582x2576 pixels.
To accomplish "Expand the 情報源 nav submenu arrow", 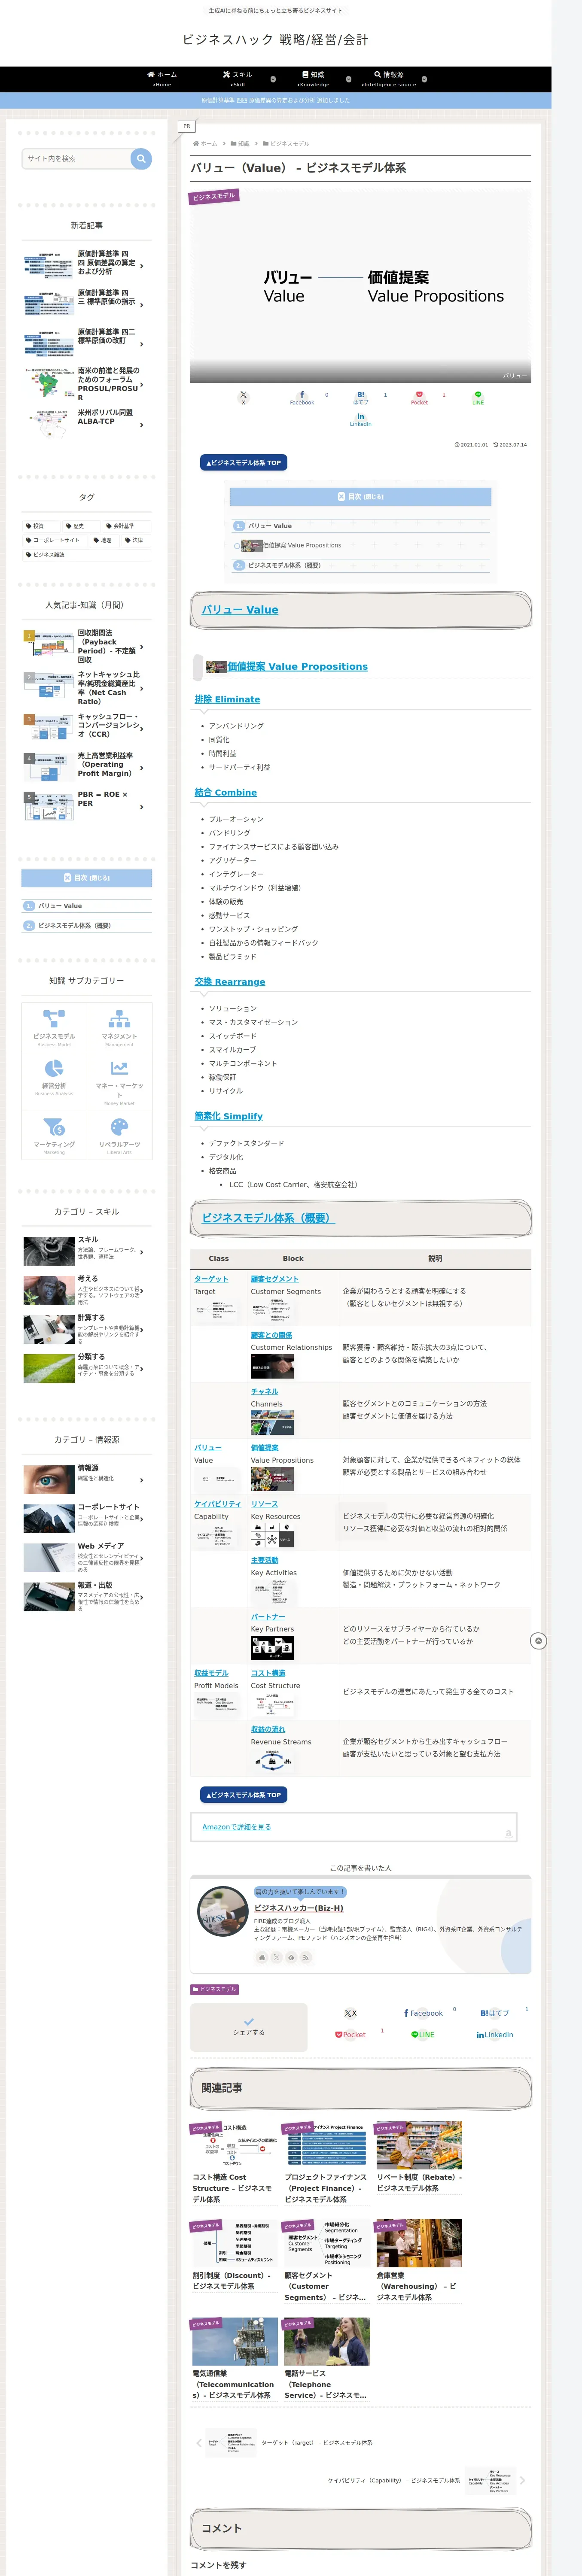I will pos(424,78).
